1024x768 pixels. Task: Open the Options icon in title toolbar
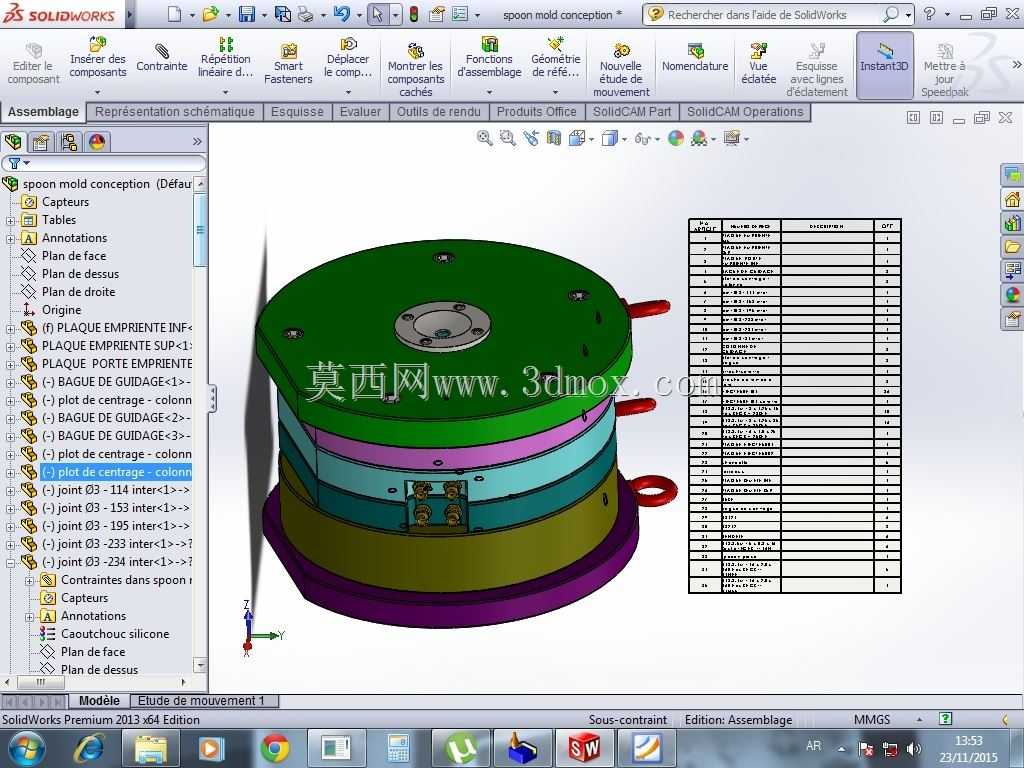tap(437, 14)
